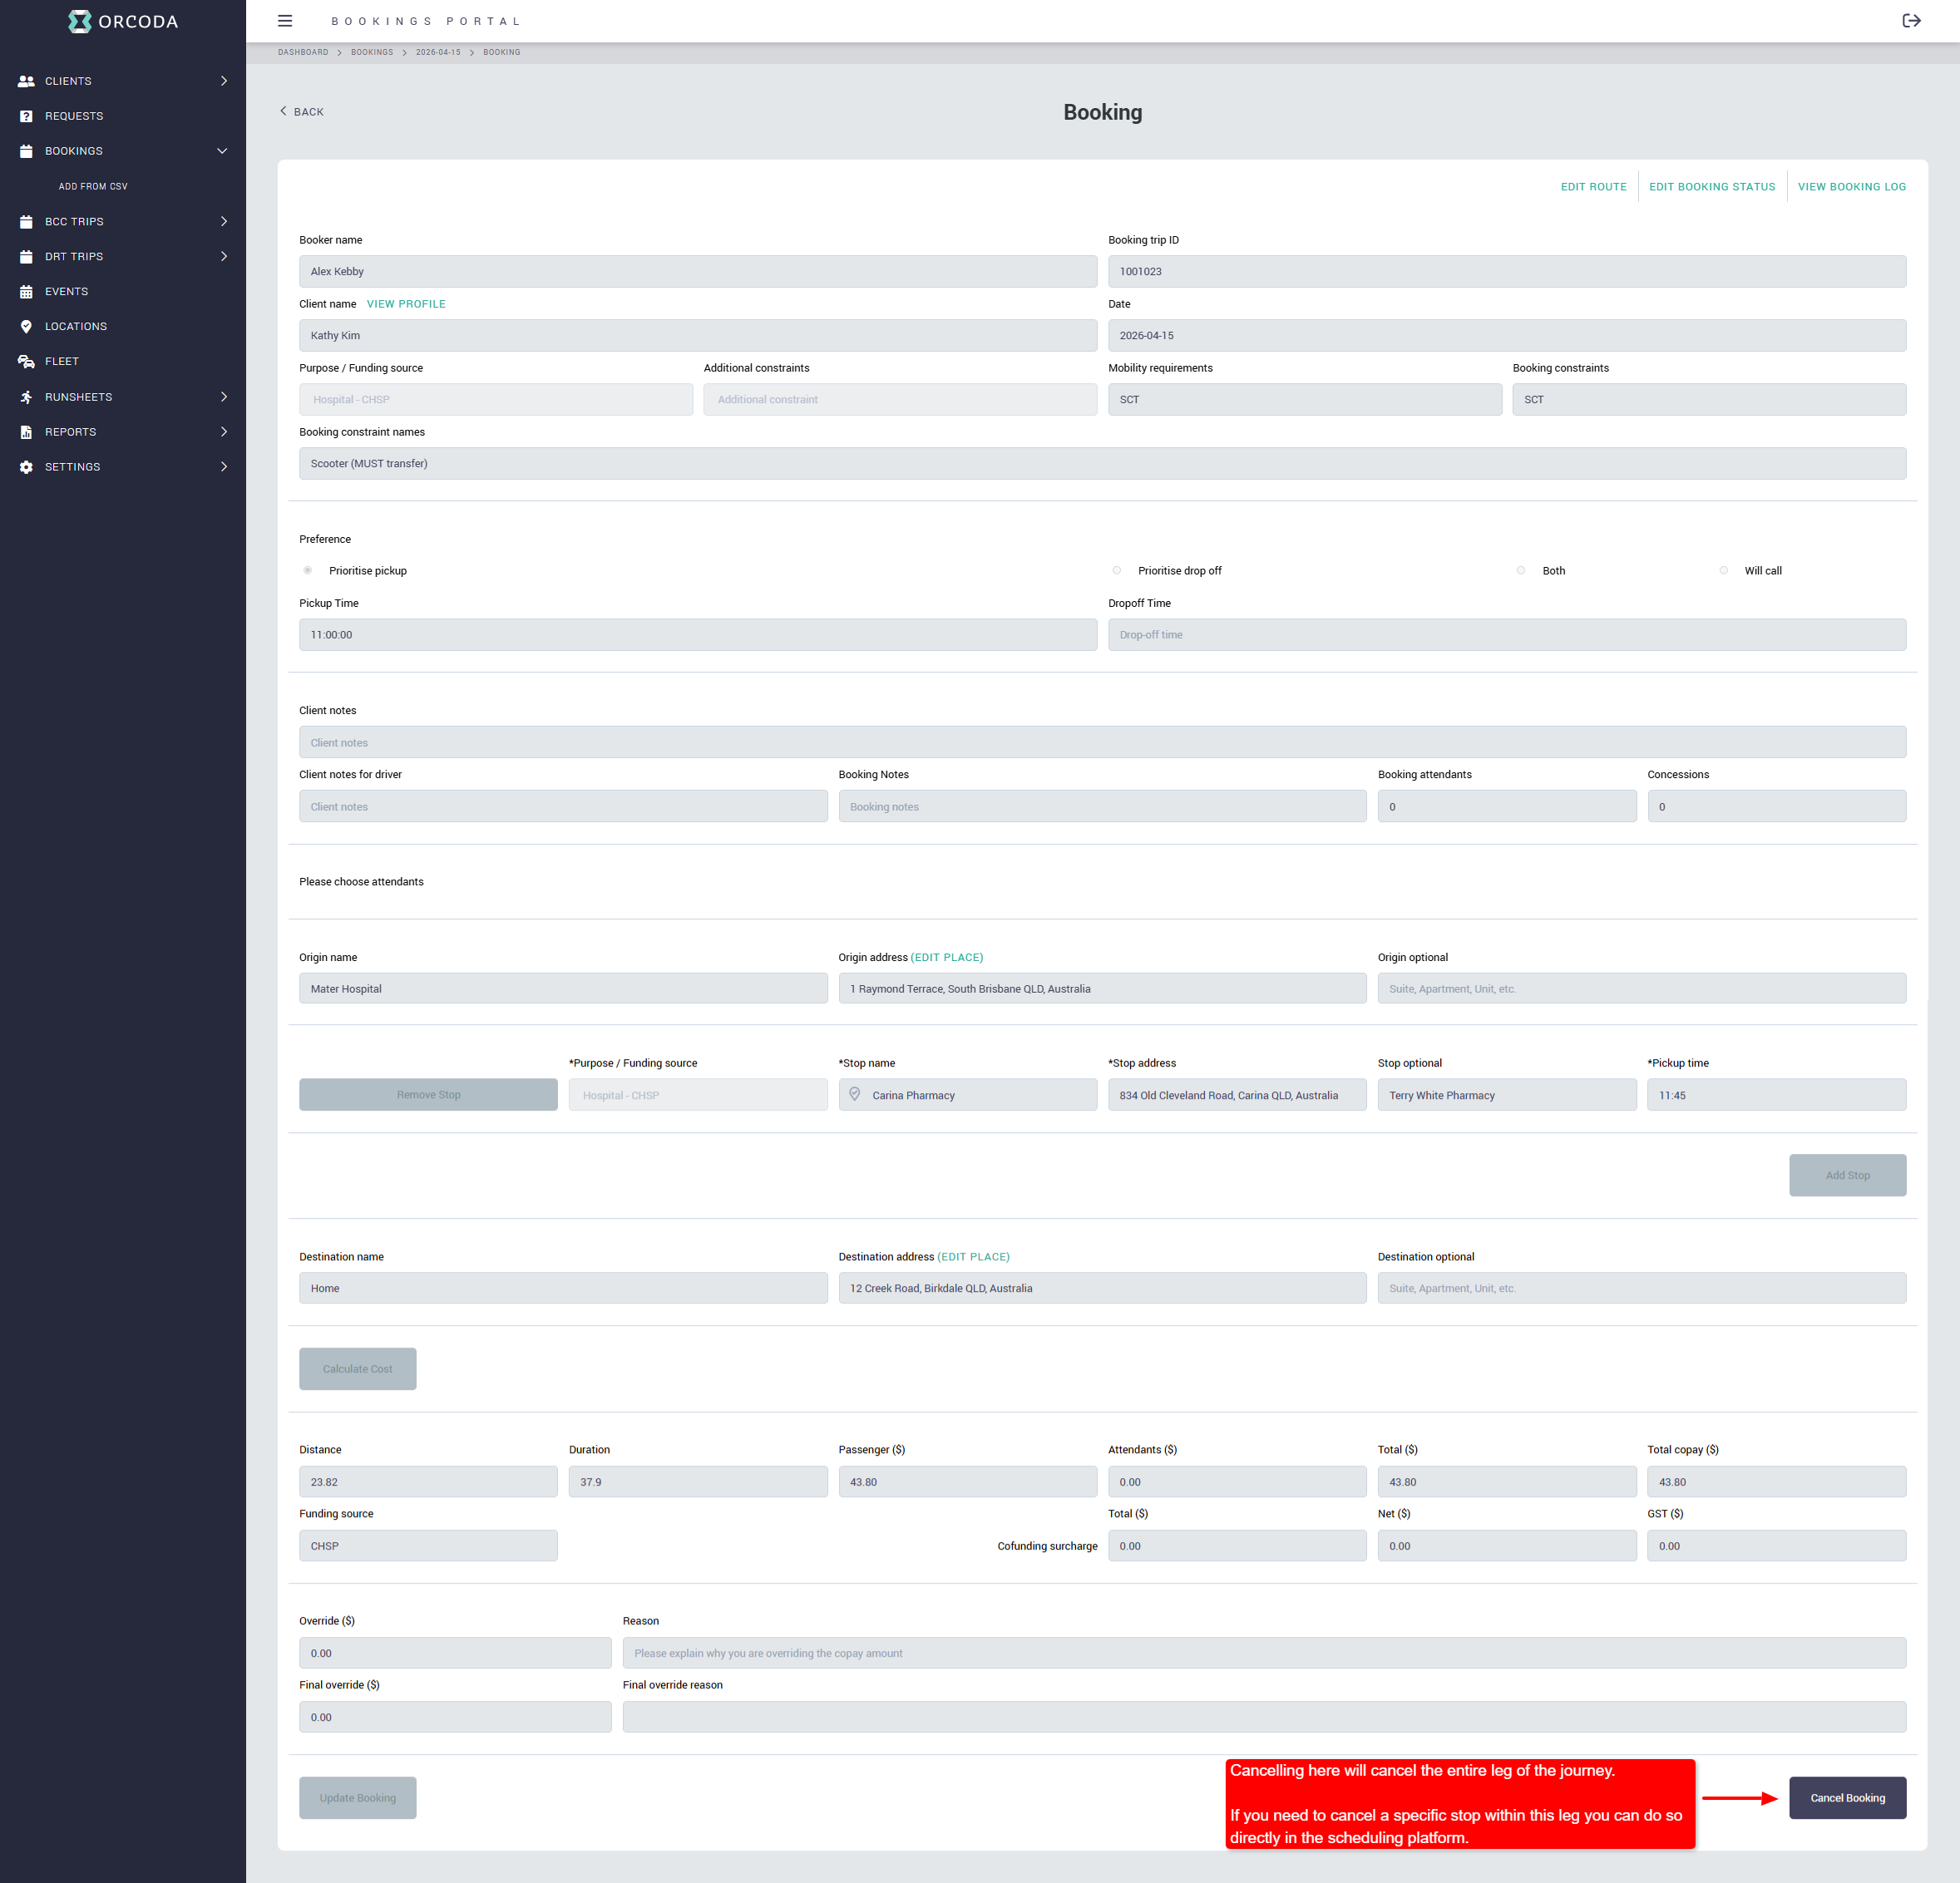Click the Fleet vehicle icon in the sidebar

point(26,361)
